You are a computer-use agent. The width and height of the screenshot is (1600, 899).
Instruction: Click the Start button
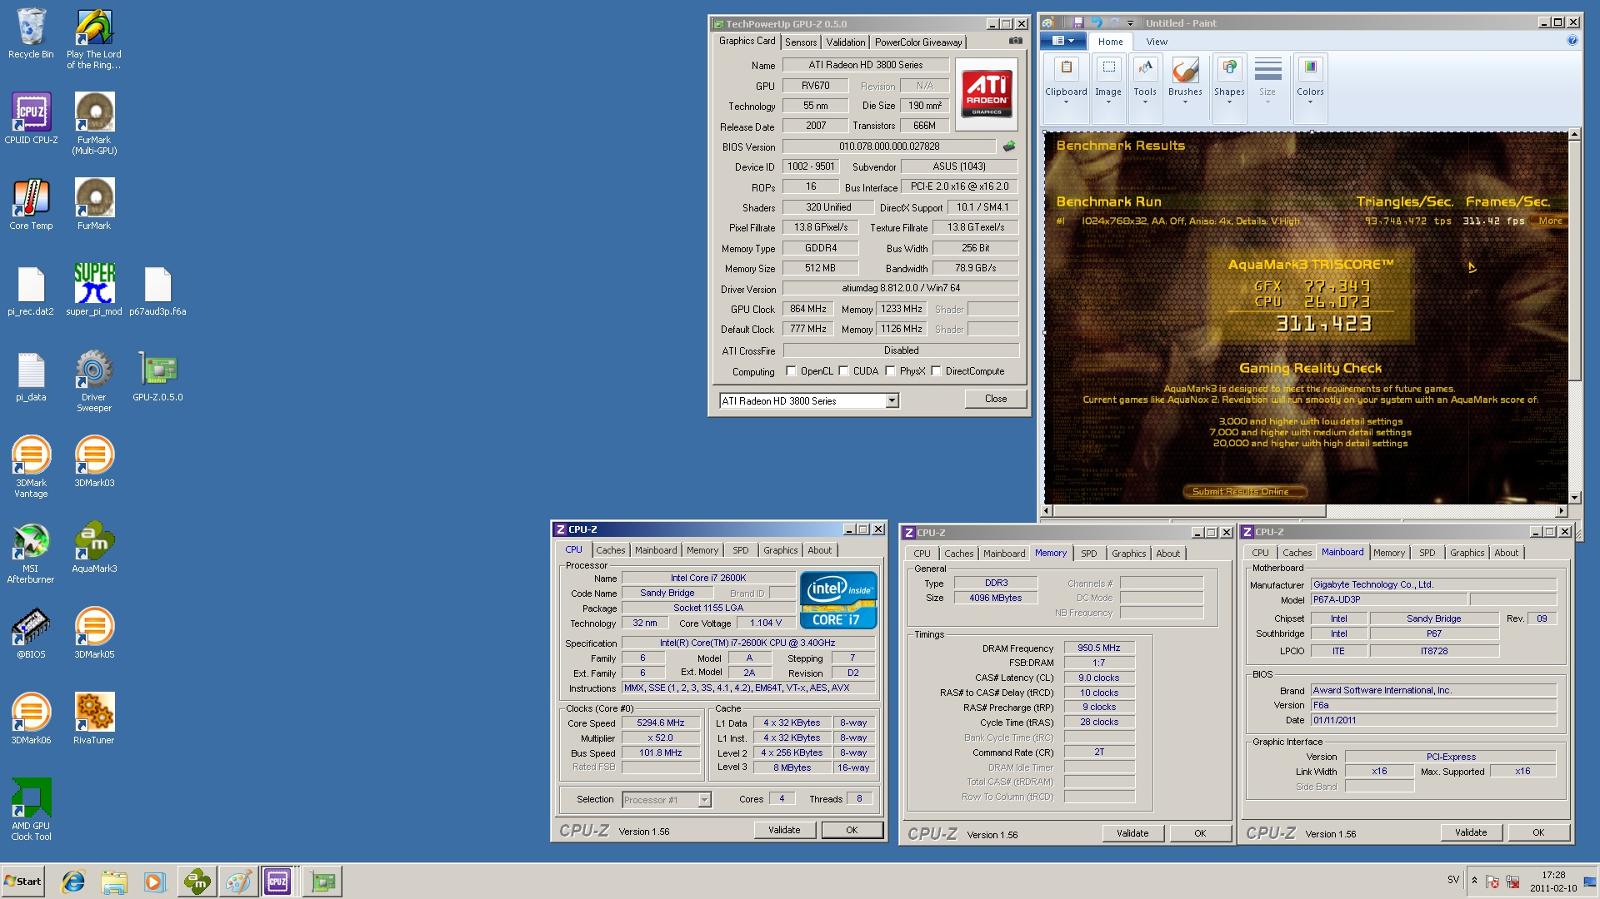click(x=23, y=882)
